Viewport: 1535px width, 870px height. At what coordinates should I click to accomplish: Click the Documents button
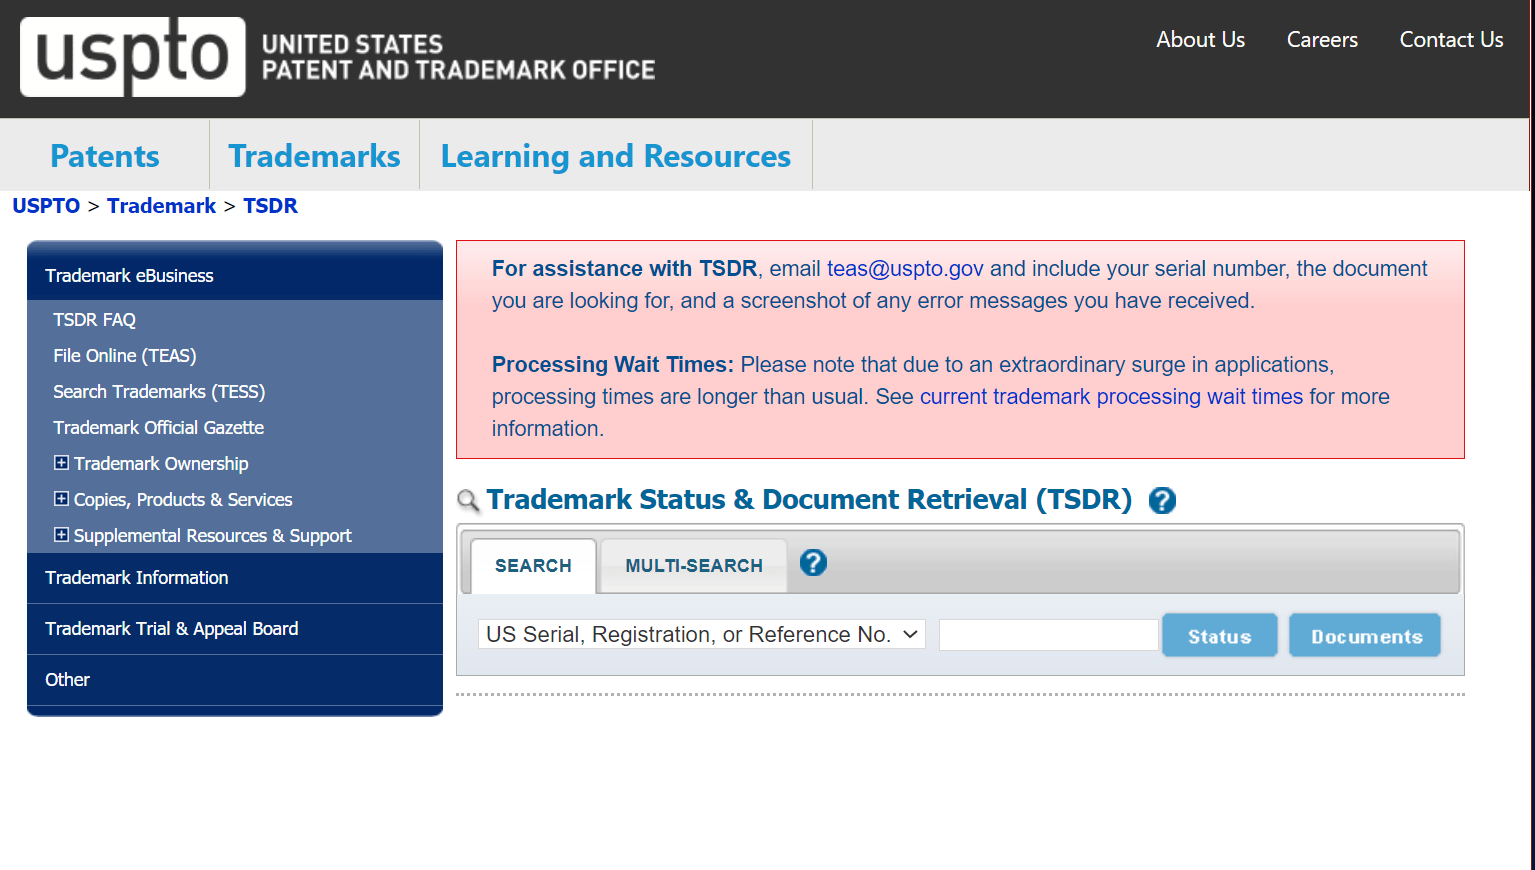pos(1365,636)
